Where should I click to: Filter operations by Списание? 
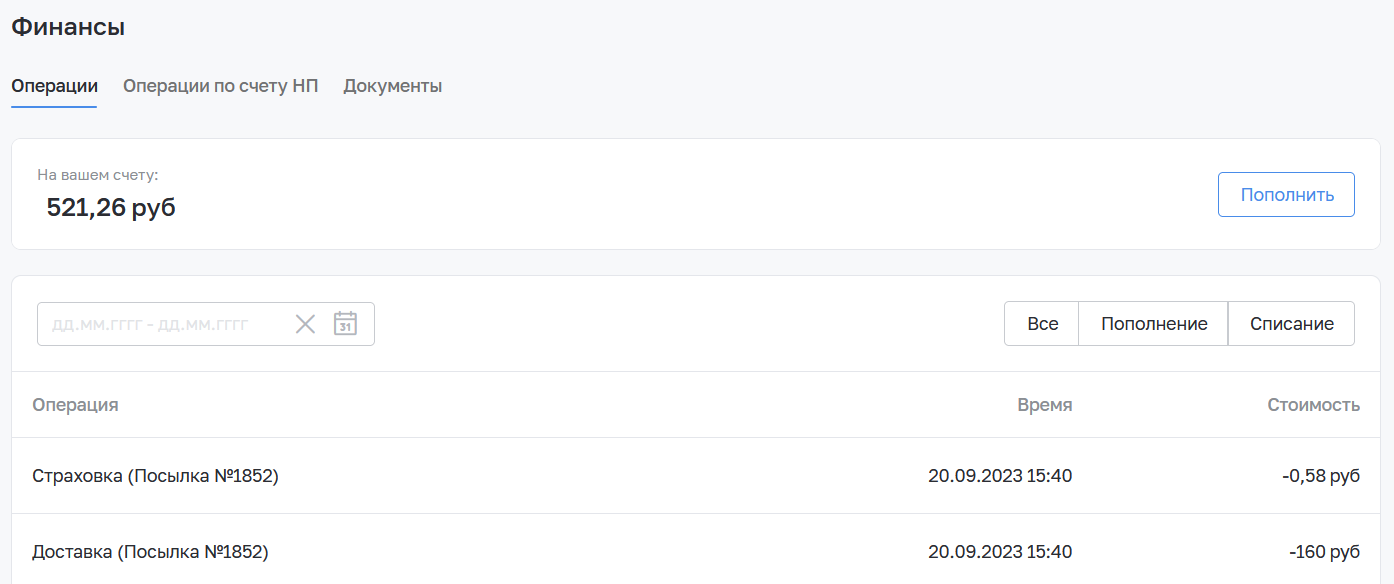[1292, 324]
